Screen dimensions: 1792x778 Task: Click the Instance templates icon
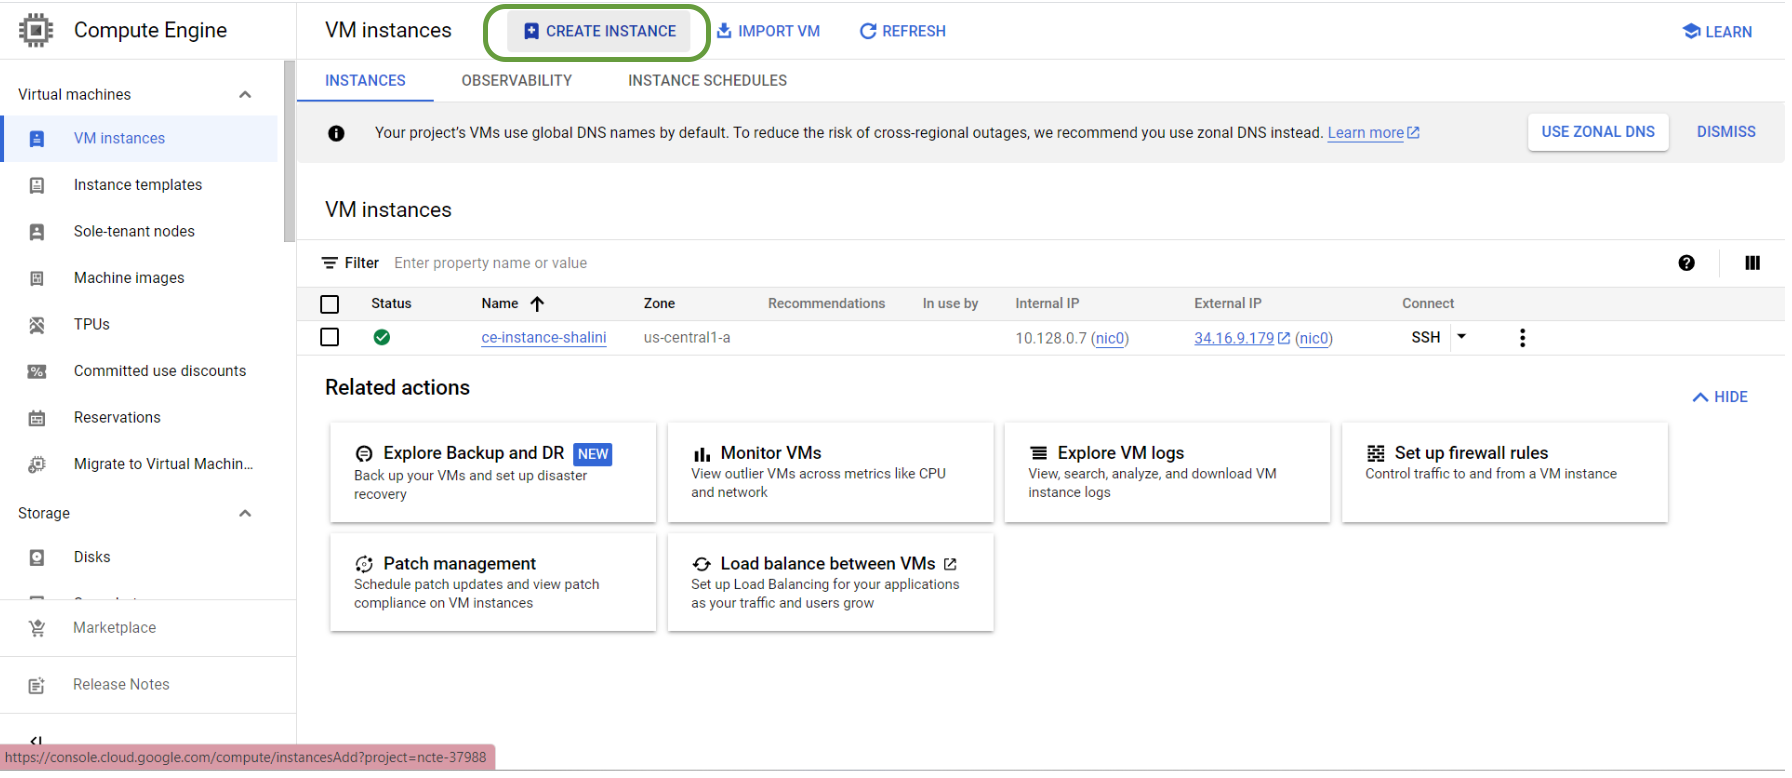pyautogui.click(x=37, y=185)
